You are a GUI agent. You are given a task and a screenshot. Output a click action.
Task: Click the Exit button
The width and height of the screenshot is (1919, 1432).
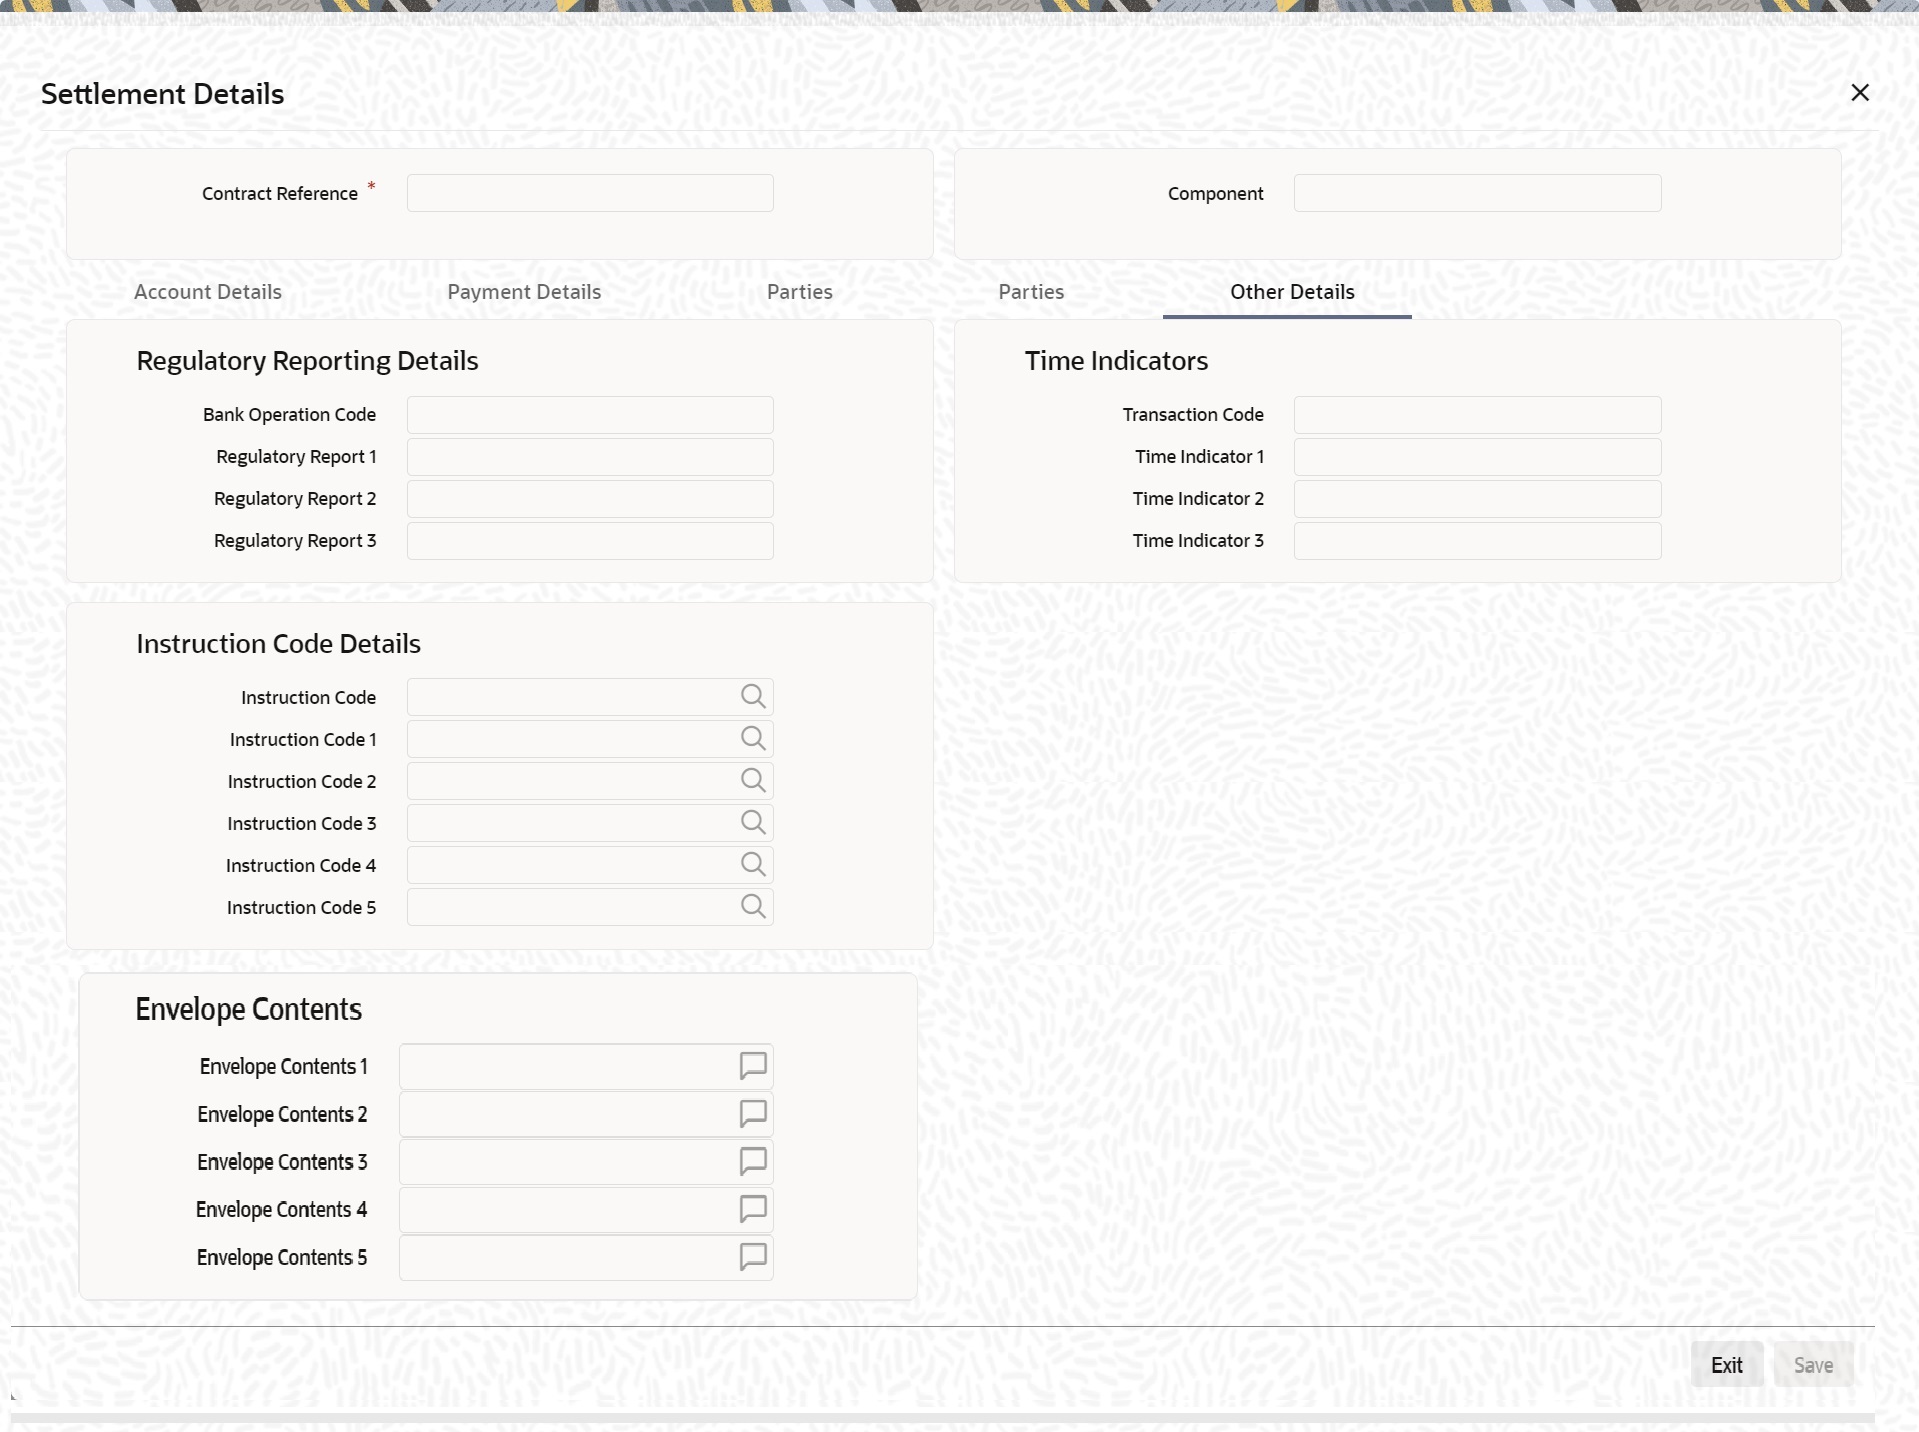tap(1727, 1365)
